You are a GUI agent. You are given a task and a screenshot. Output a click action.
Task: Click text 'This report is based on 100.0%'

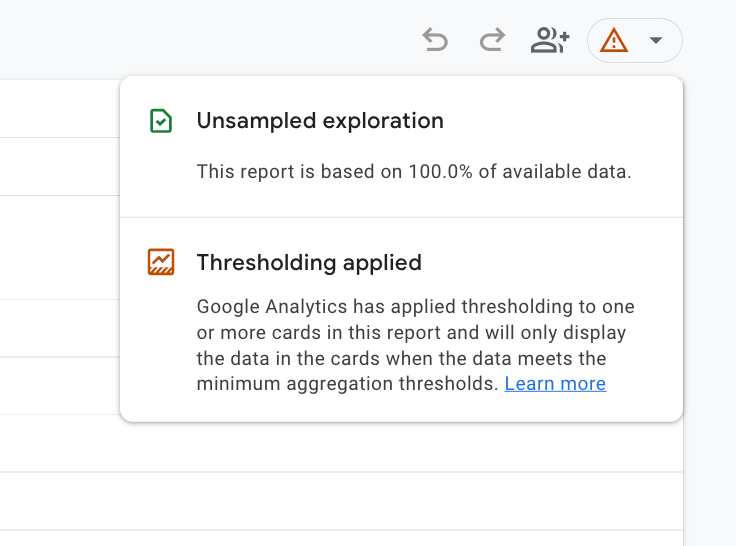[335, 172]
